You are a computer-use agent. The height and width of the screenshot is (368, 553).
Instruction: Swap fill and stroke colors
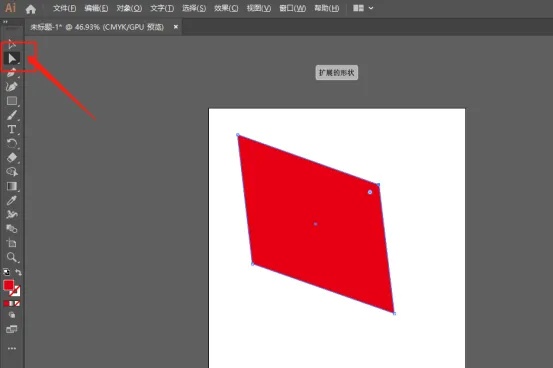tap(18, 272)
